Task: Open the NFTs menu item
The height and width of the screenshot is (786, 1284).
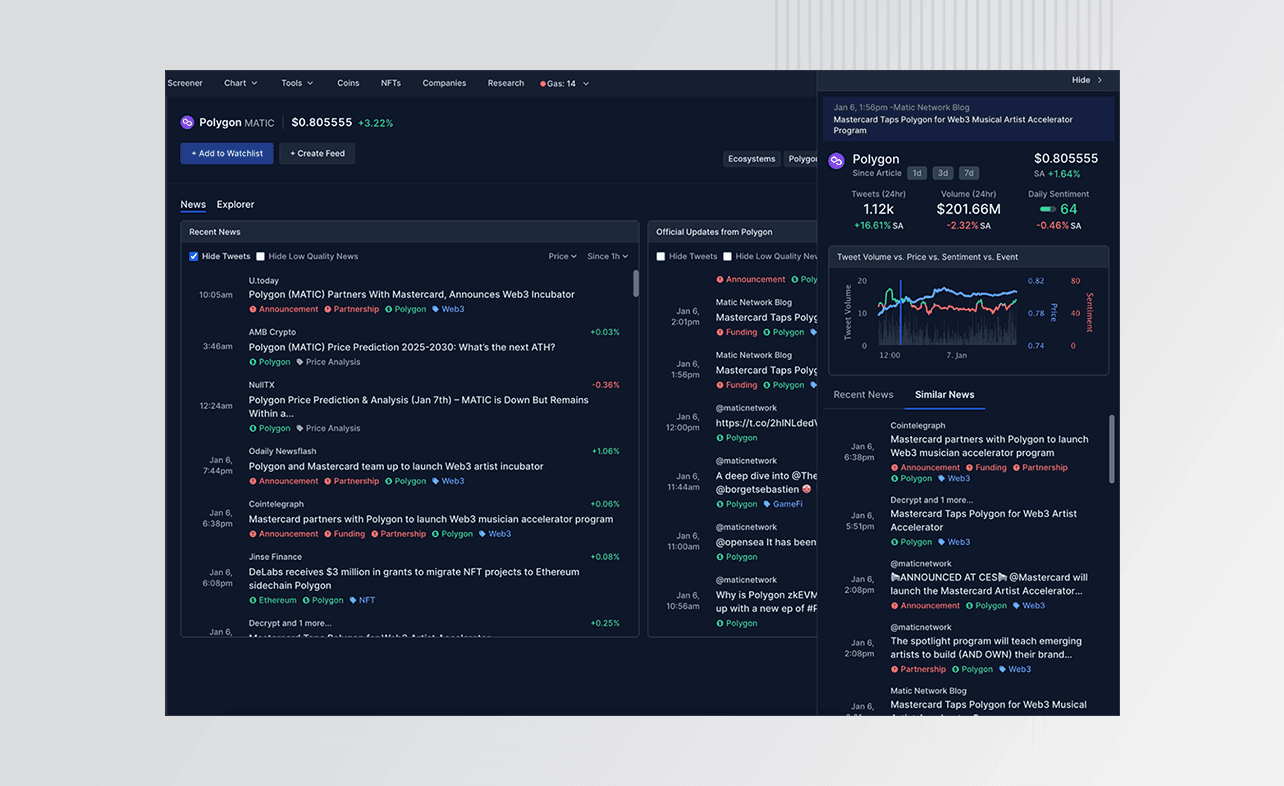Action: click(x=391, y=83)
